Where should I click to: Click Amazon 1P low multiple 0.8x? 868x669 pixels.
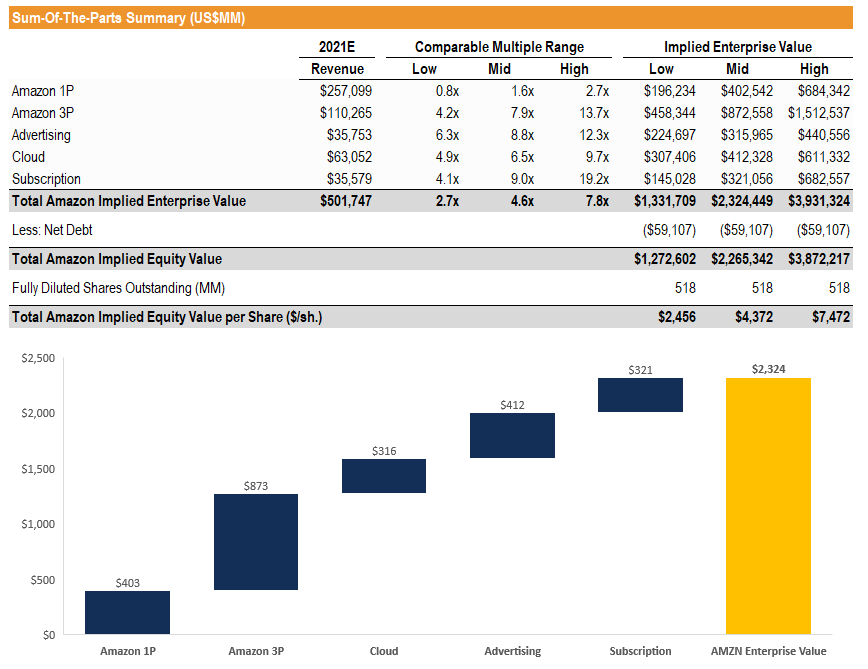pyautogui.click(x=447, y=91)
